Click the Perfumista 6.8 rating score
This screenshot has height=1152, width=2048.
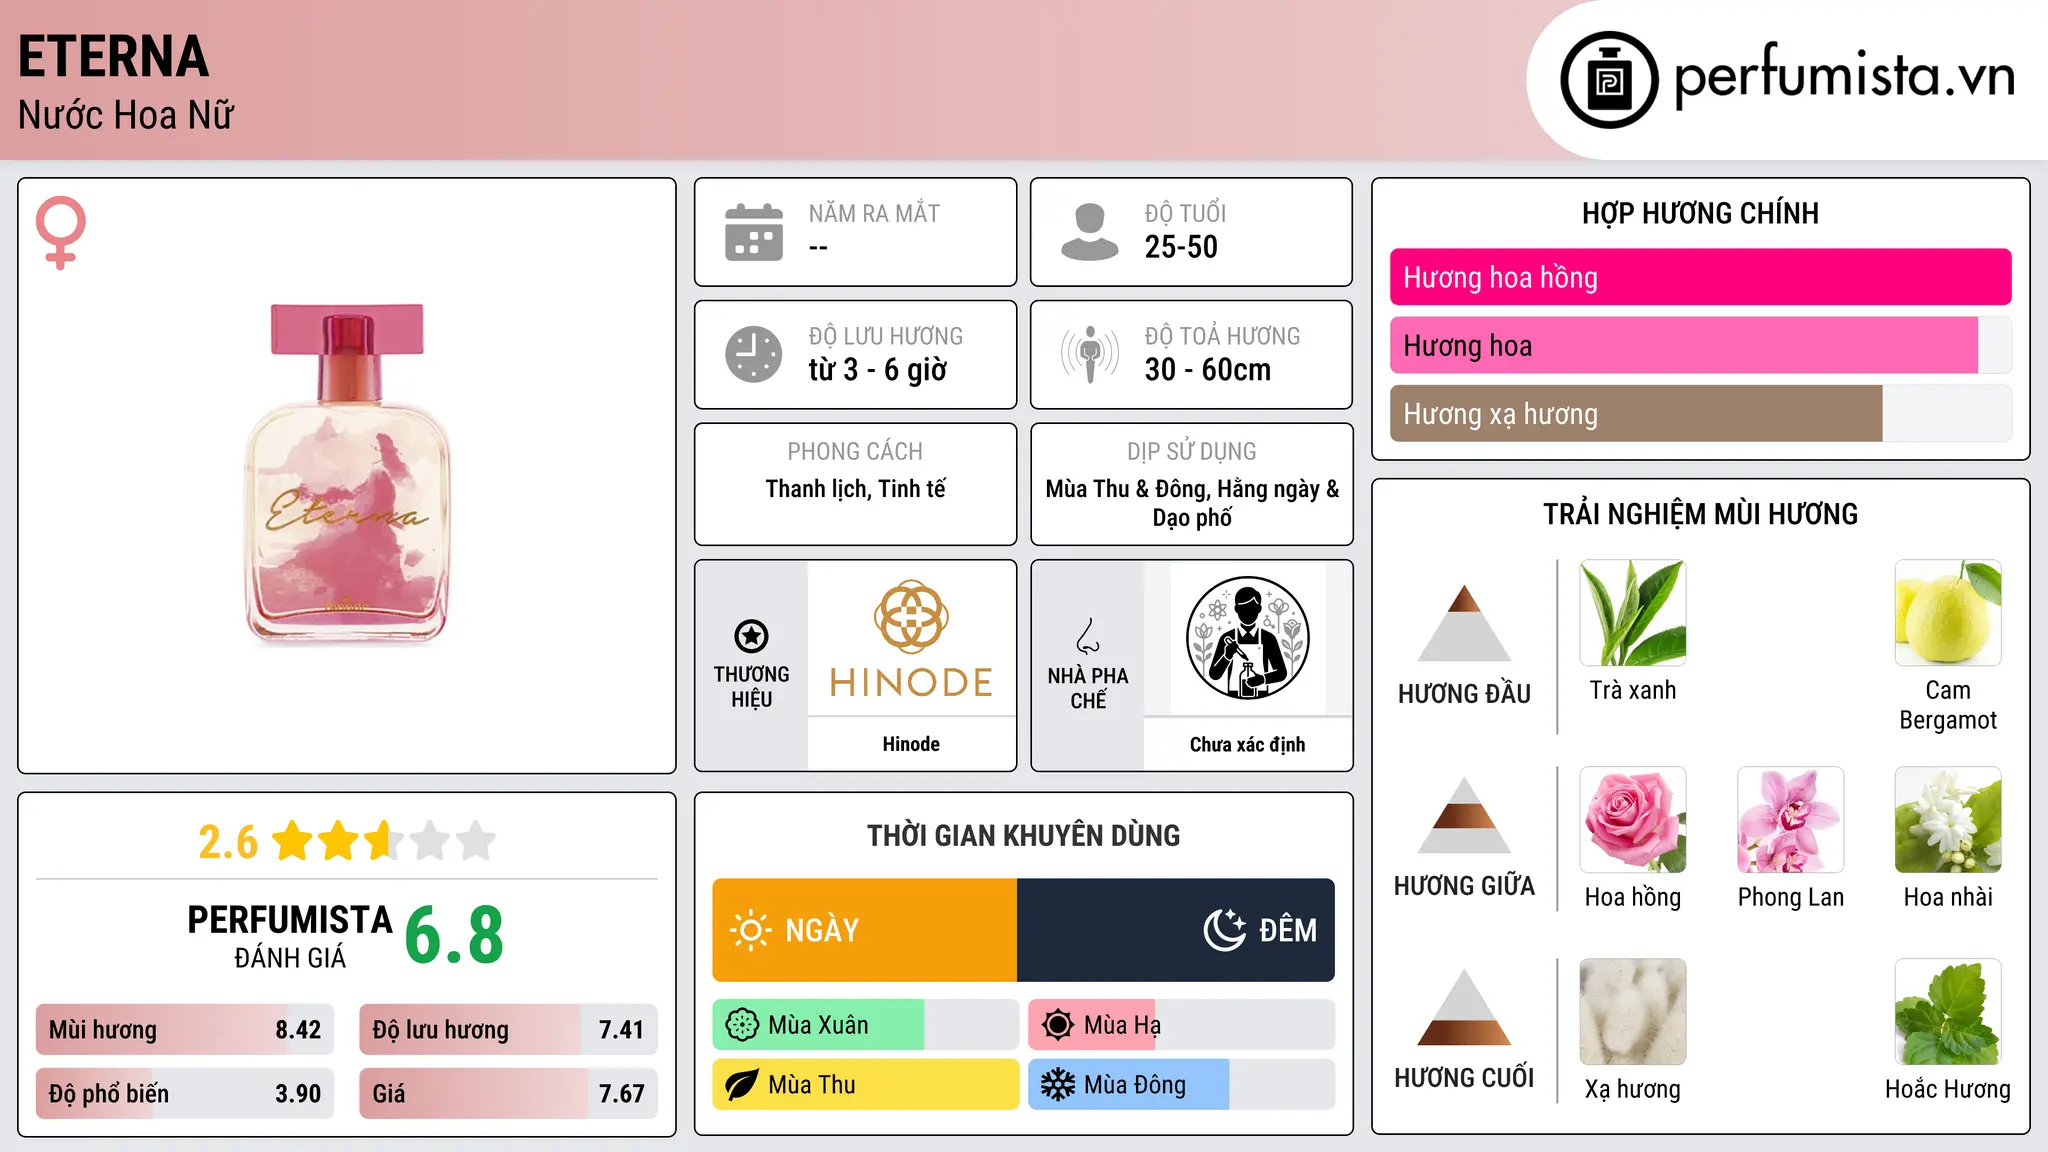454,936
